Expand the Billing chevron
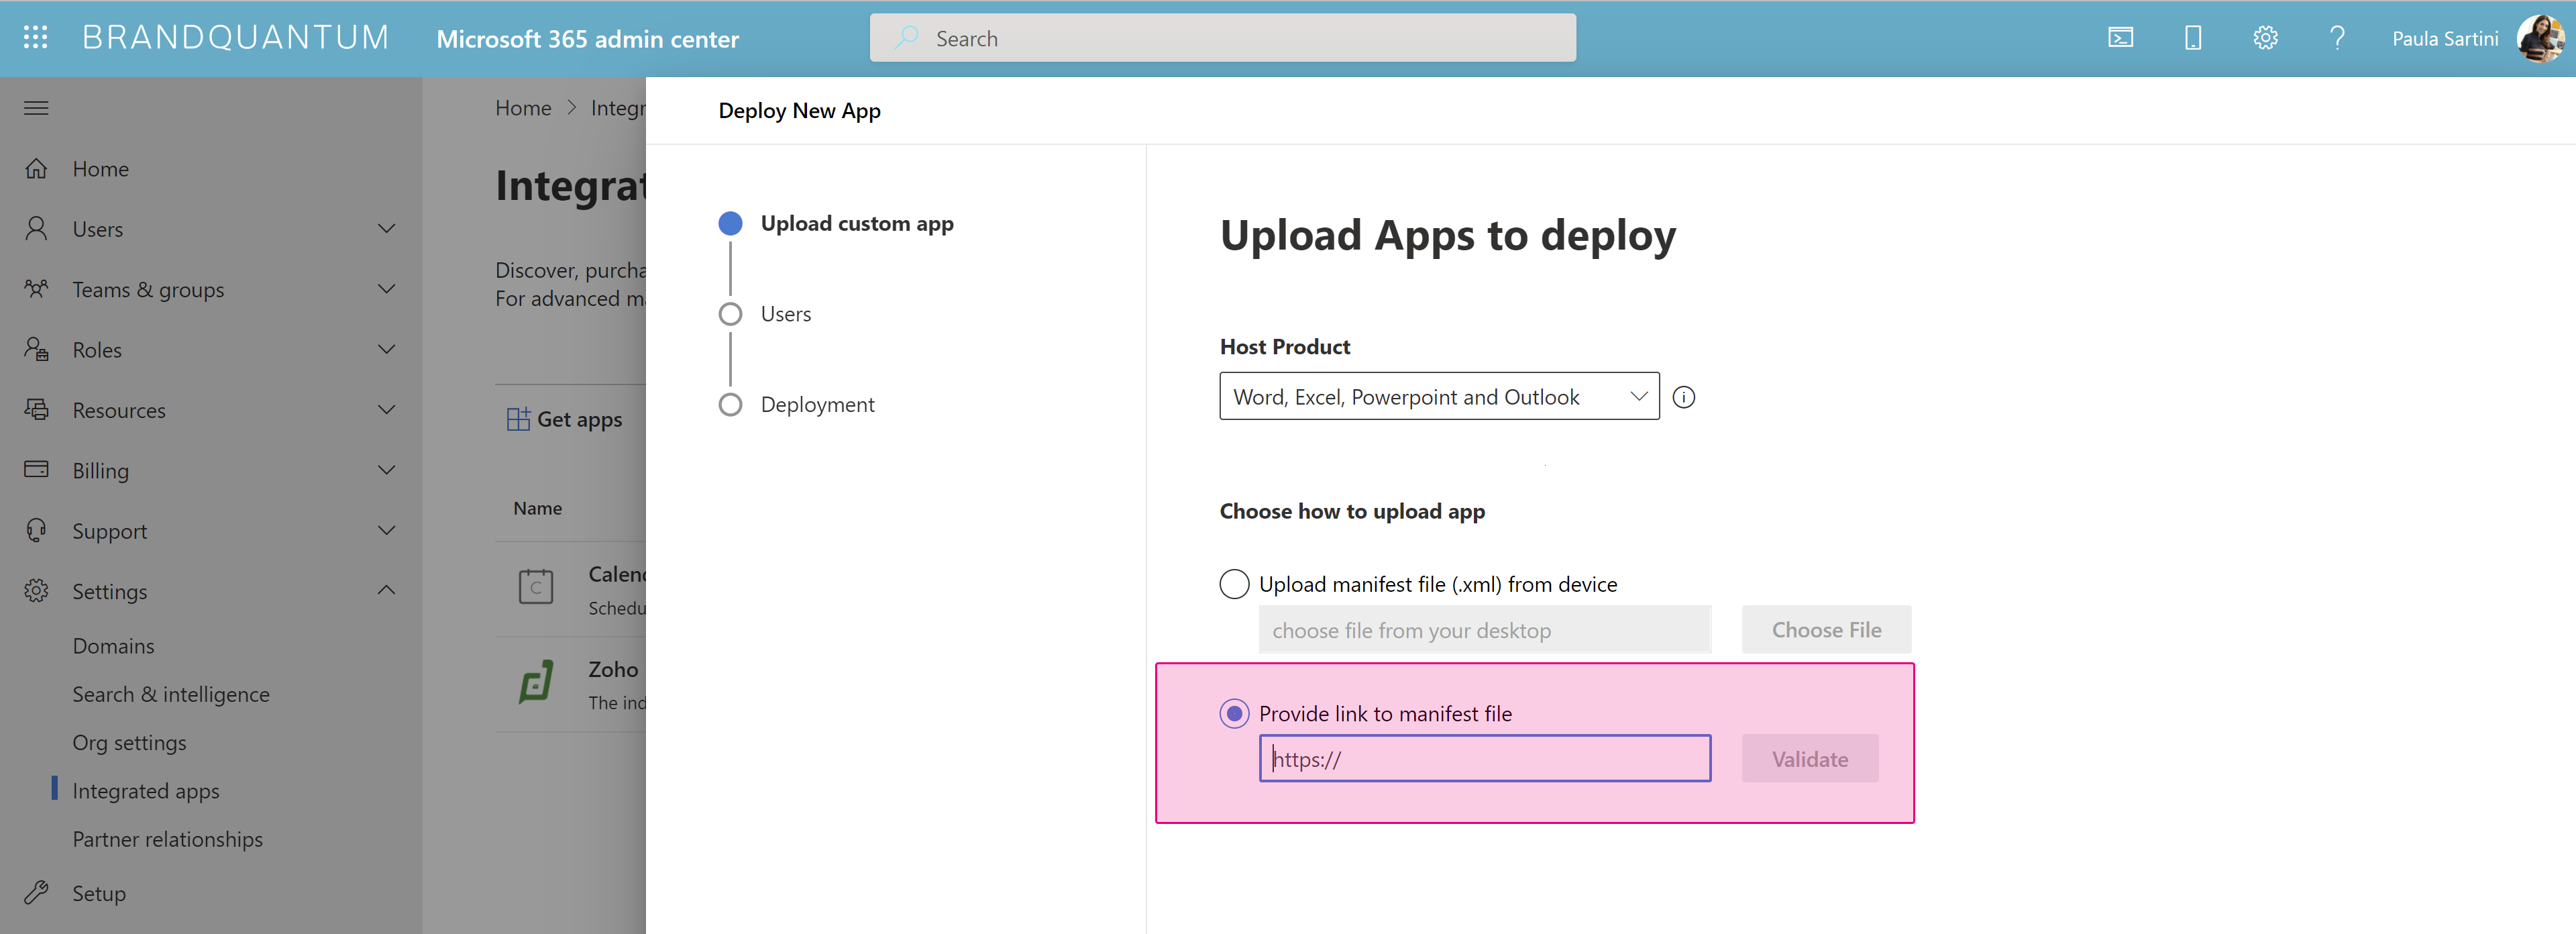Screen dimensions: 2576x934 pyautogui.click(x=387, y=470)
